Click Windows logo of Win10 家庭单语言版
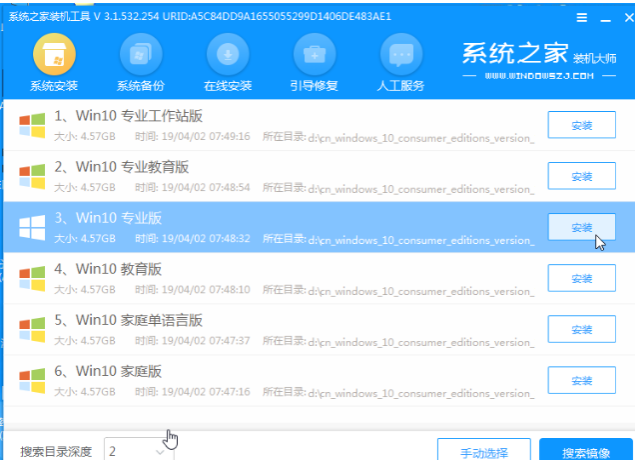637x462 pixels. (x=32, y=330)
